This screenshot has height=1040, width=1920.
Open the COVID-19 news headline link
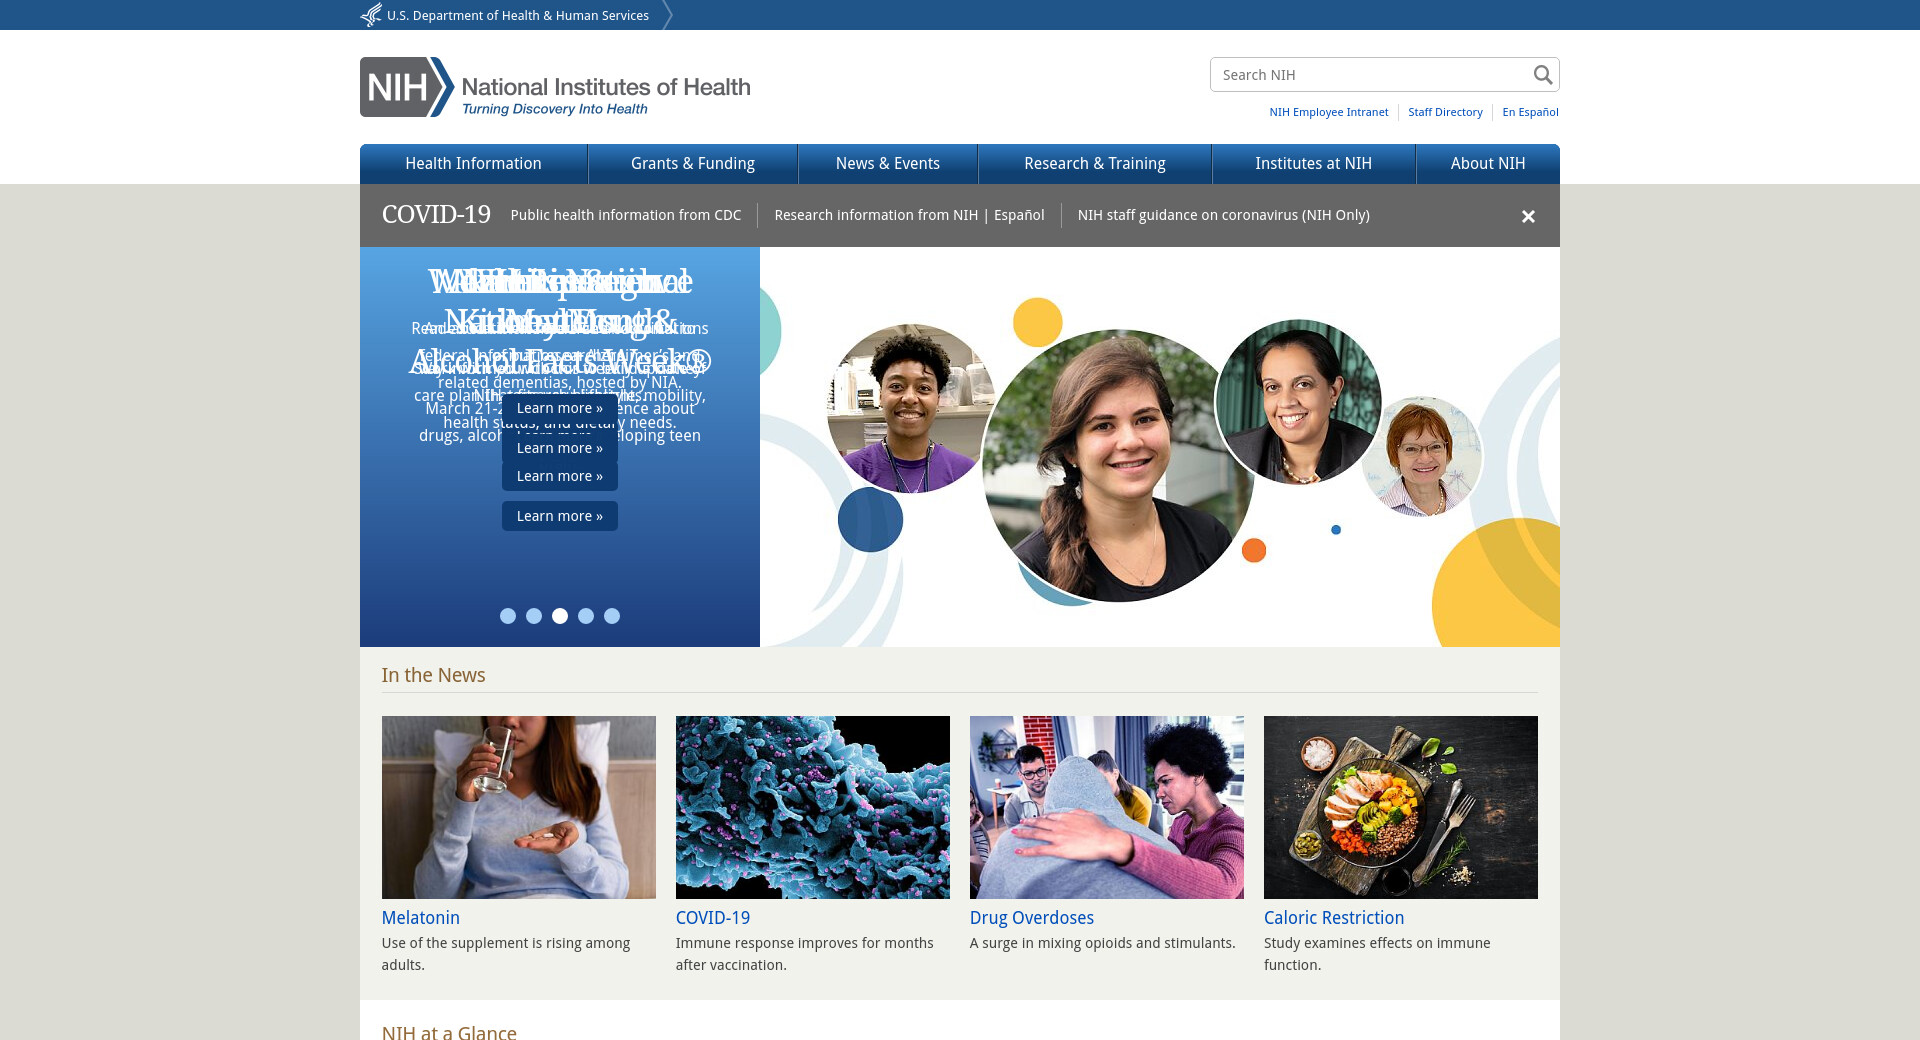tap(713, 918)
